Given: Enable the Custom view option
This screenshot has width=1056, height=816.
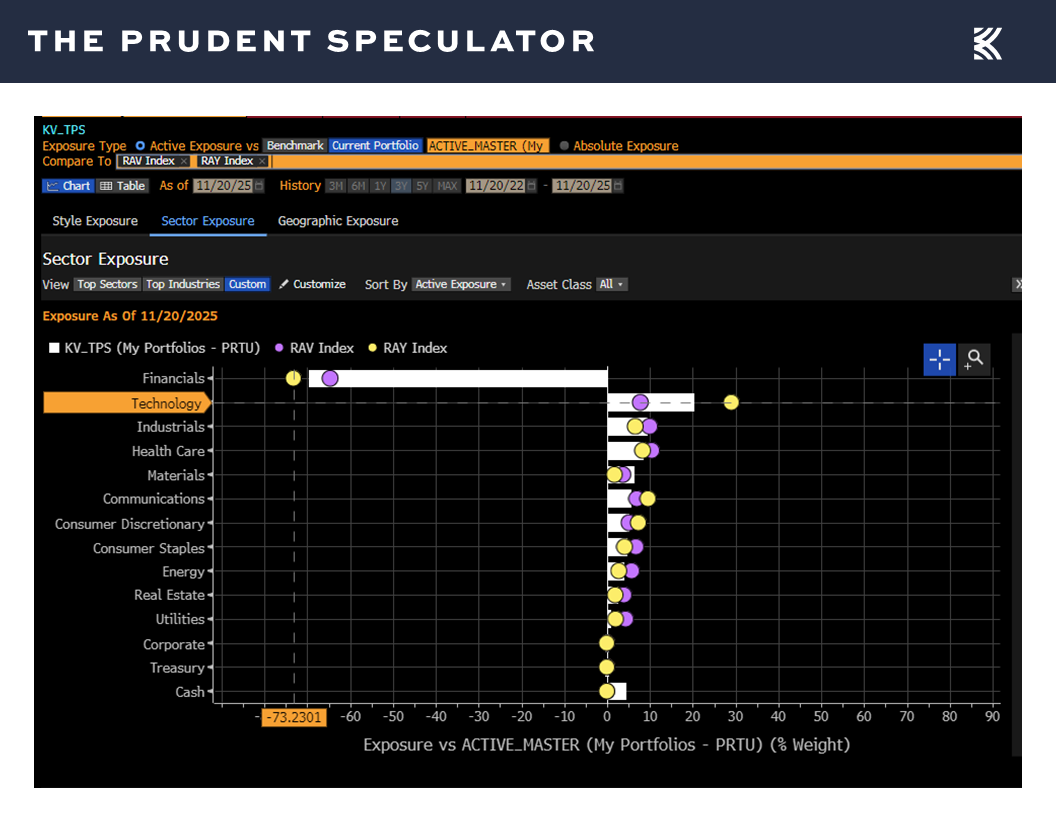Looking at the screenshot, I should click(x=247, y=284).
